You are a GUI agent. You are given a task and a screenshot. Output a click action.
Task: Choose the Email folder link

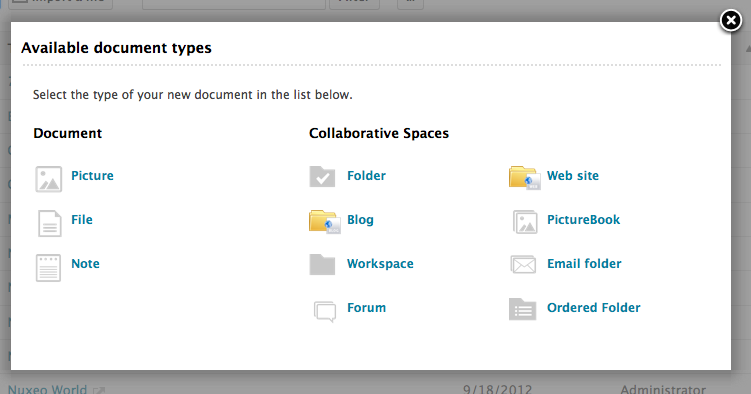coord(584,264)
